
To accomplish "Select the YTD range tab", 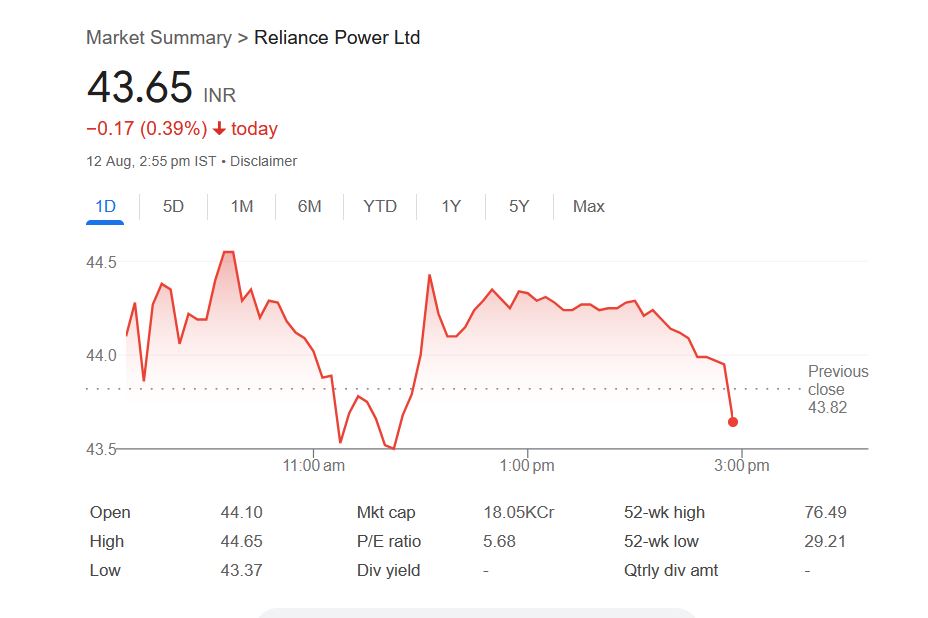I will point(380,207).
